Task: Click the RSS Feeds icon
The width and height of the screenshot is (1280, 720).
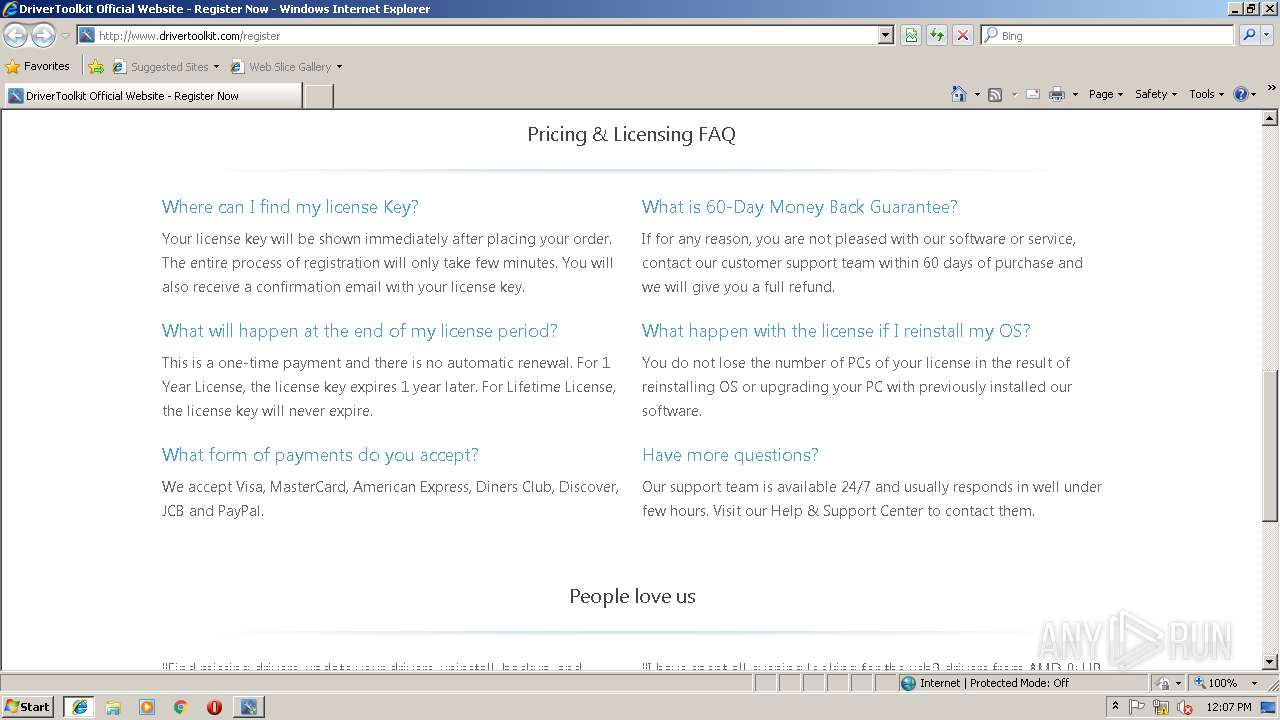Action: (x=995, y=94)
